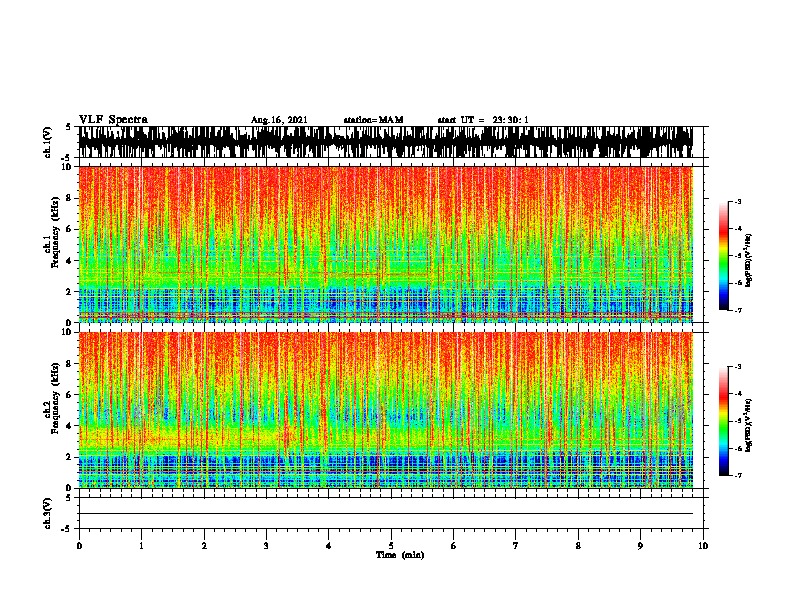Click the flat ch.3 voltage trace line

(386, 514)
